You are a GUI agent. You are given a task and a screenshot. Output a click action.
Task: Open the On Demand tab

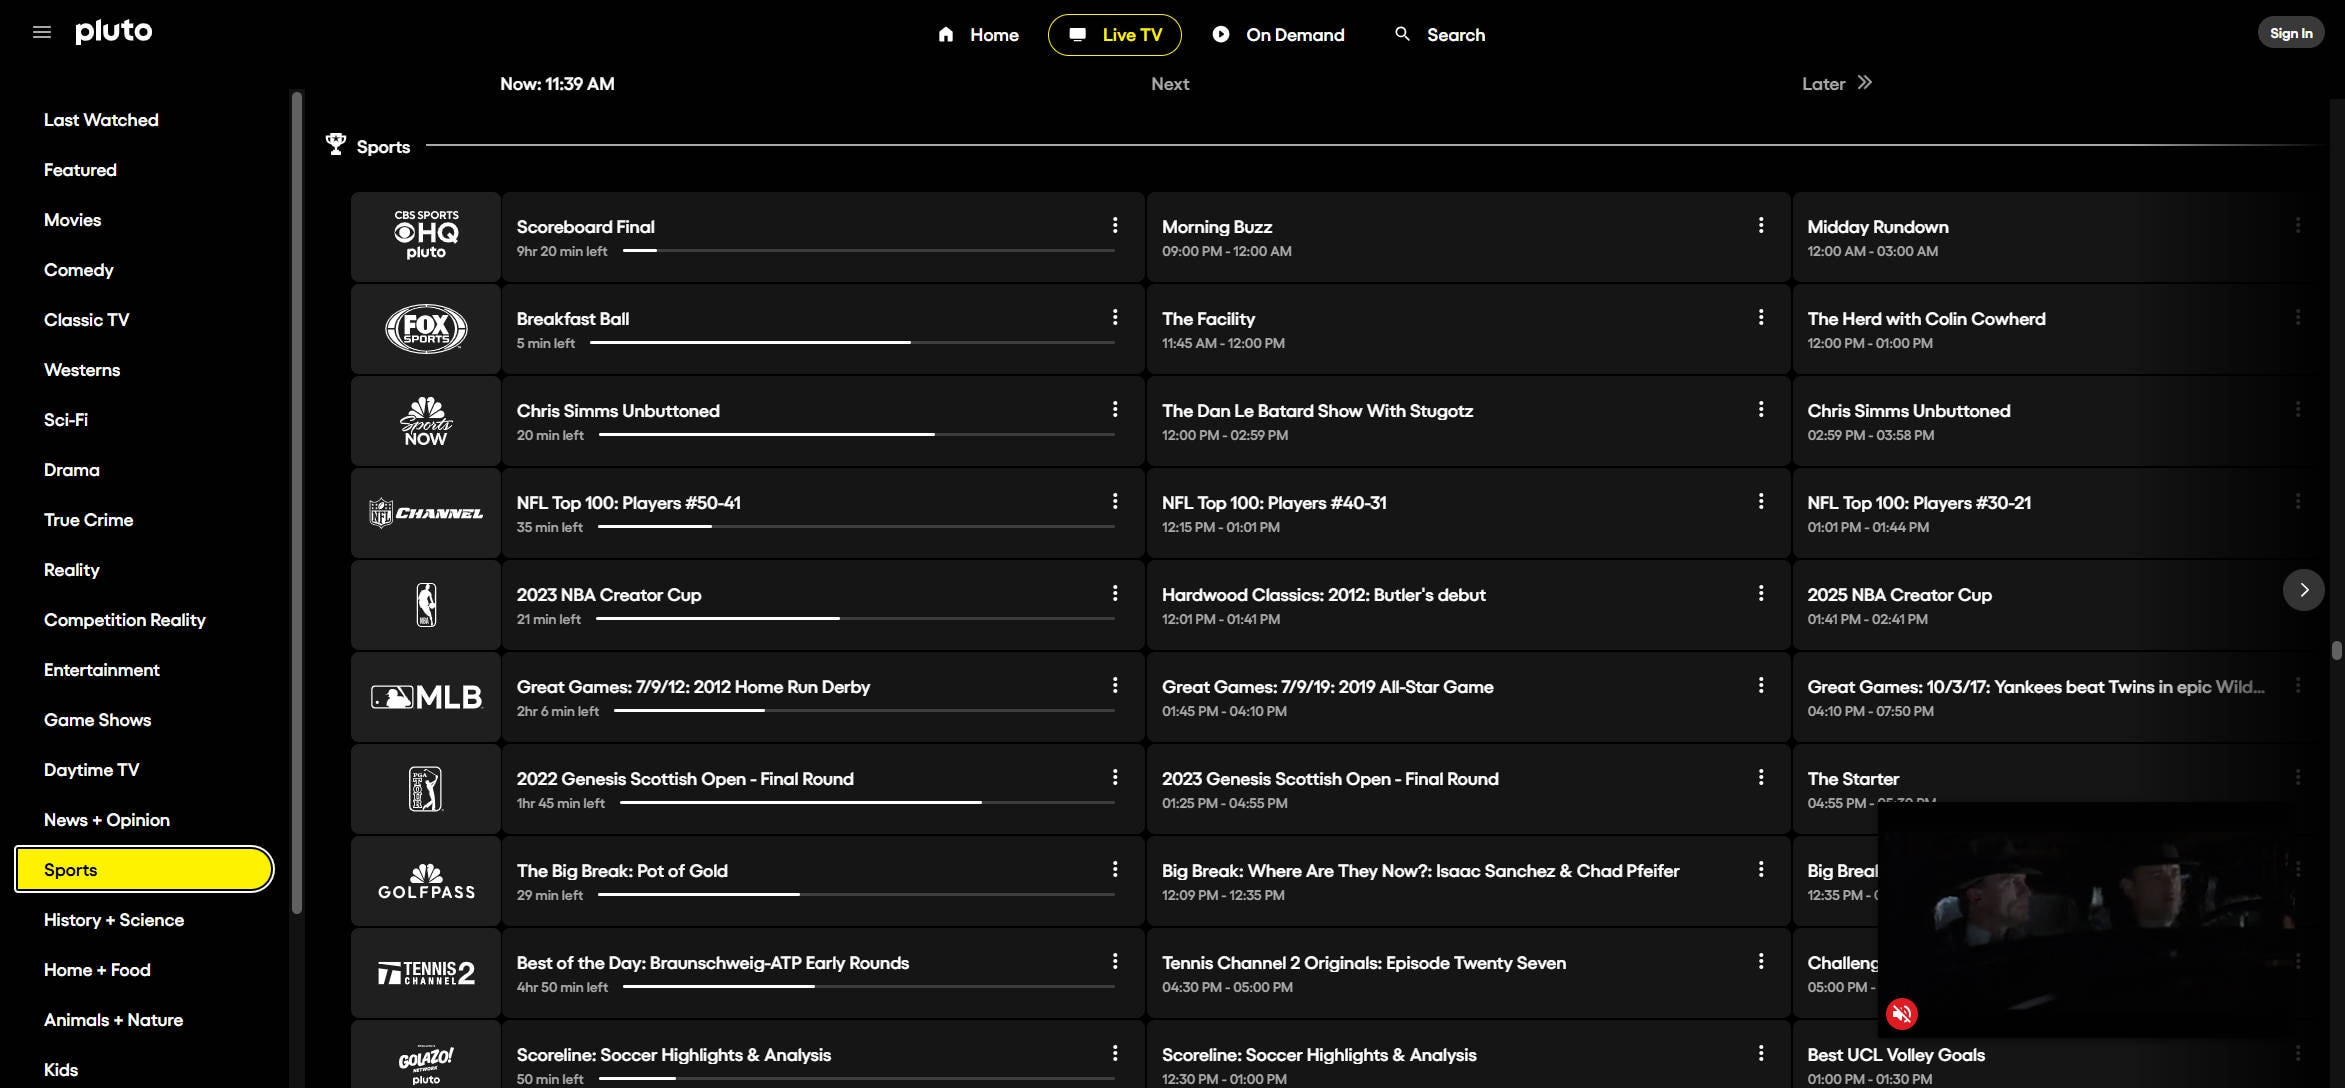[1279, 35]
